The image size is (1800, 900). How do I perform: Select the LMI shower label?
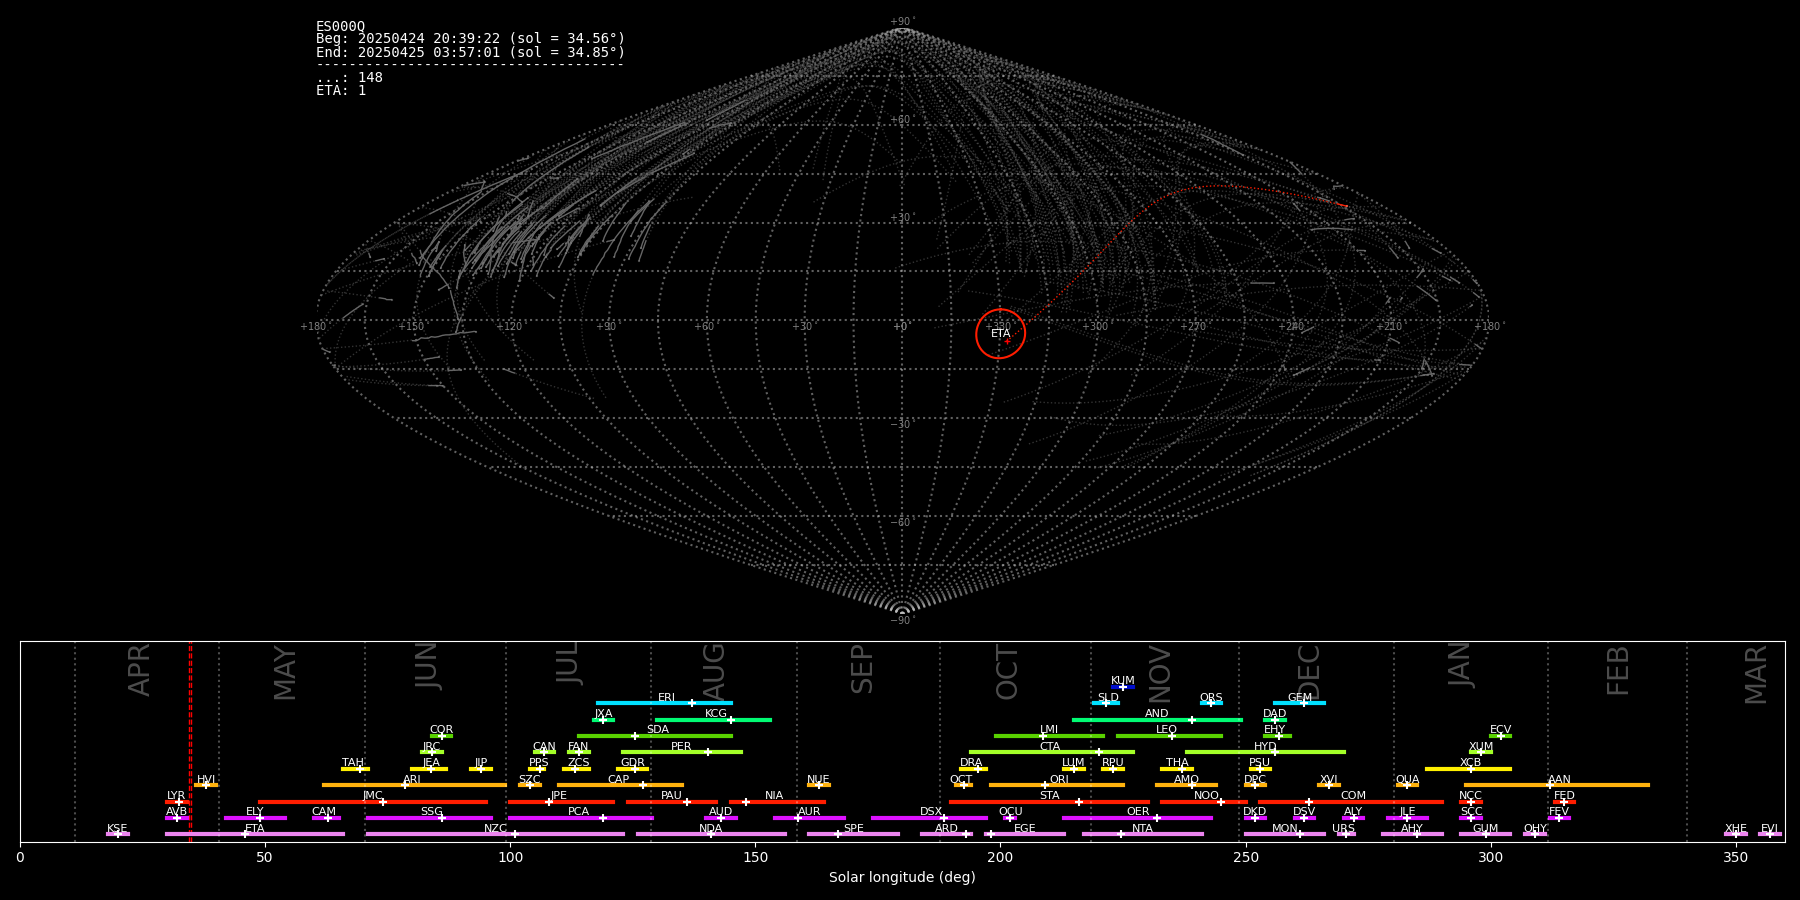1048,730
